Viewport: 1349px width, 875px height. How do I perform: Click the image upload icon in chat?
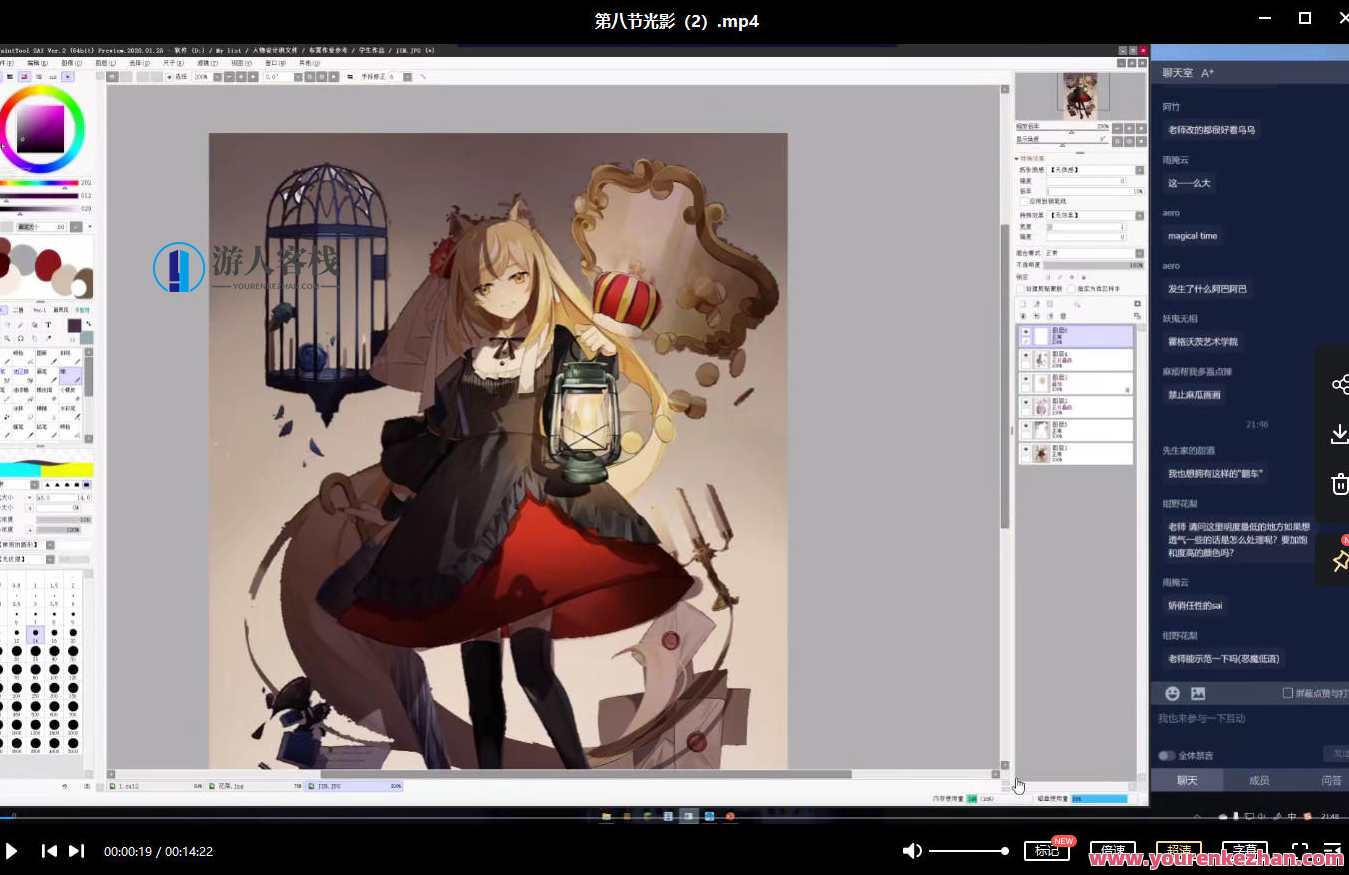pyautogui.click(x=1198, y=693)
